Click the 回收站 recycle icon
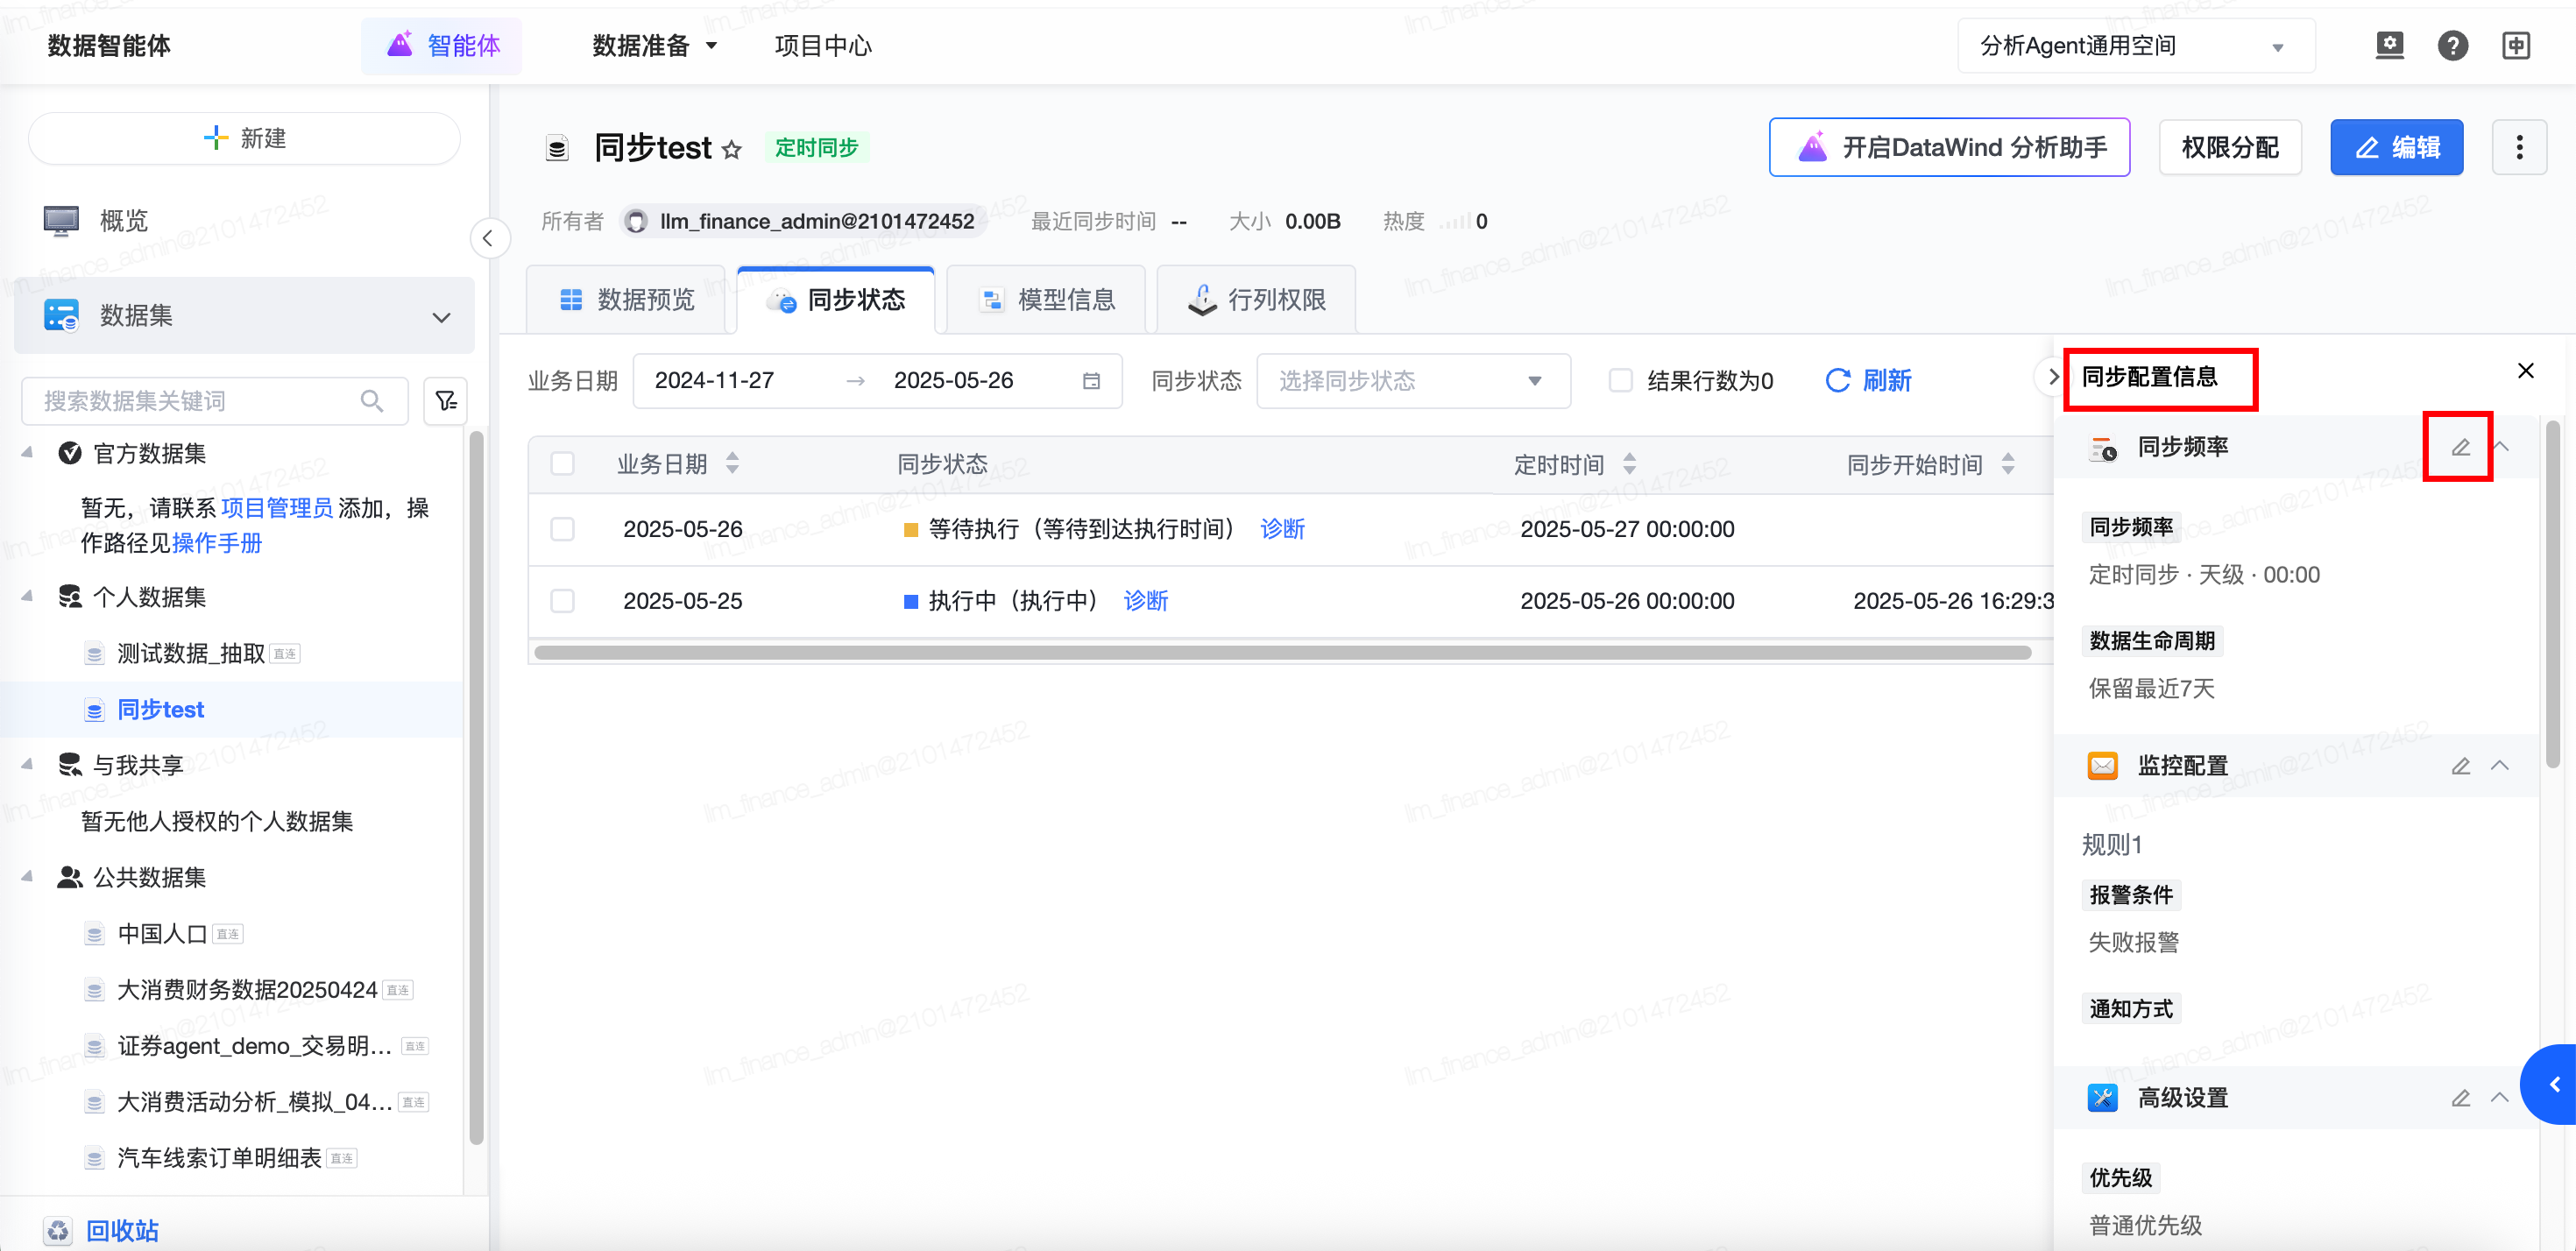Screen dimensions: 2576x1251 (x=59, y=1230)
